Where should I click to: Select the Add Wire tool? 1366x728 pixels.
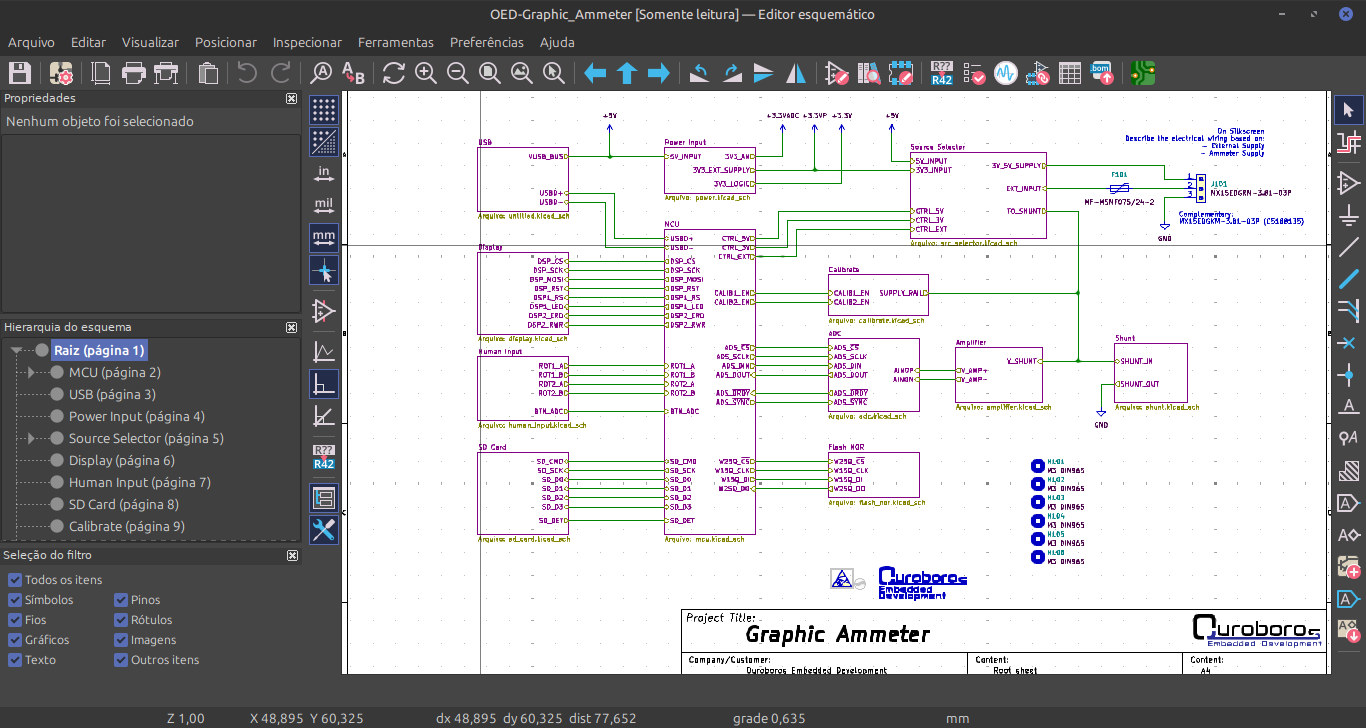(x=1349, y=246)
